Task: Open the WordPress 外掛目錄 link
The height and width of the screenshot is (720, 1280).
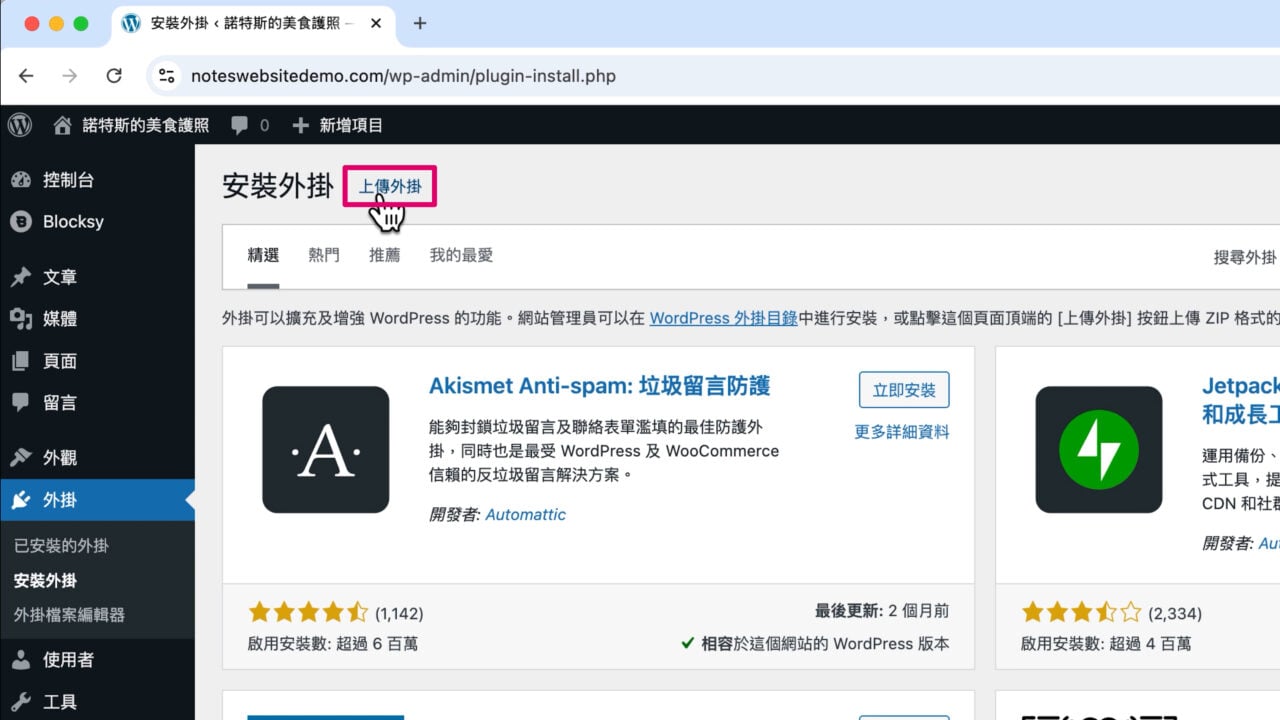Action: [723, 318]
